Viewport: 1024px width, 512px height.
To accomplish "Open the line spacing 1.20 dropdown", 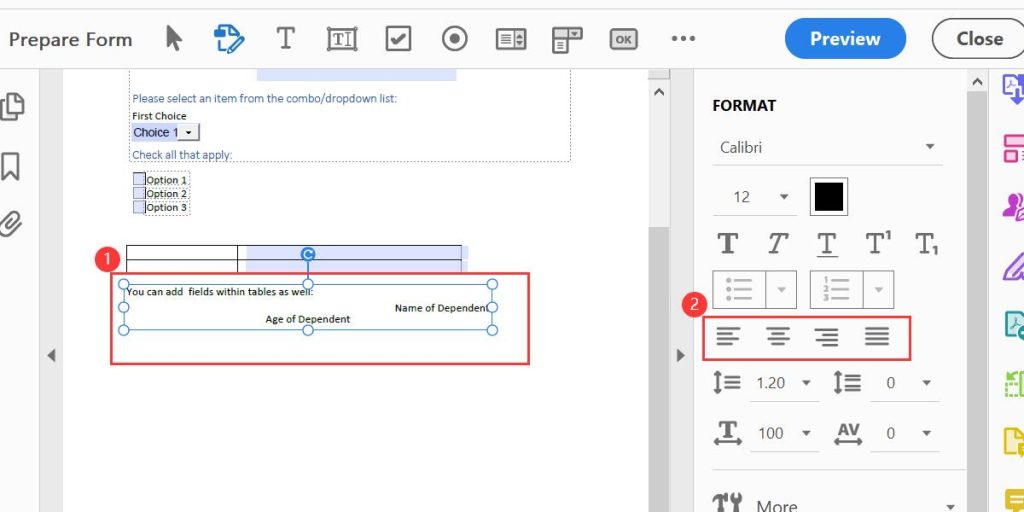I will click(x=784, y=383).
